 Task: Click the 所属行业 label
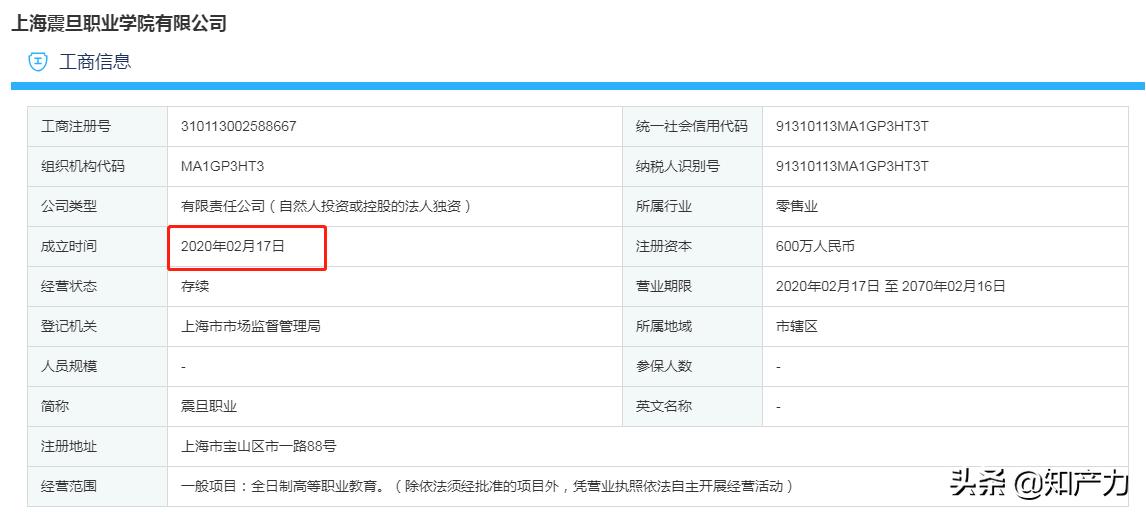pos(664,207)
